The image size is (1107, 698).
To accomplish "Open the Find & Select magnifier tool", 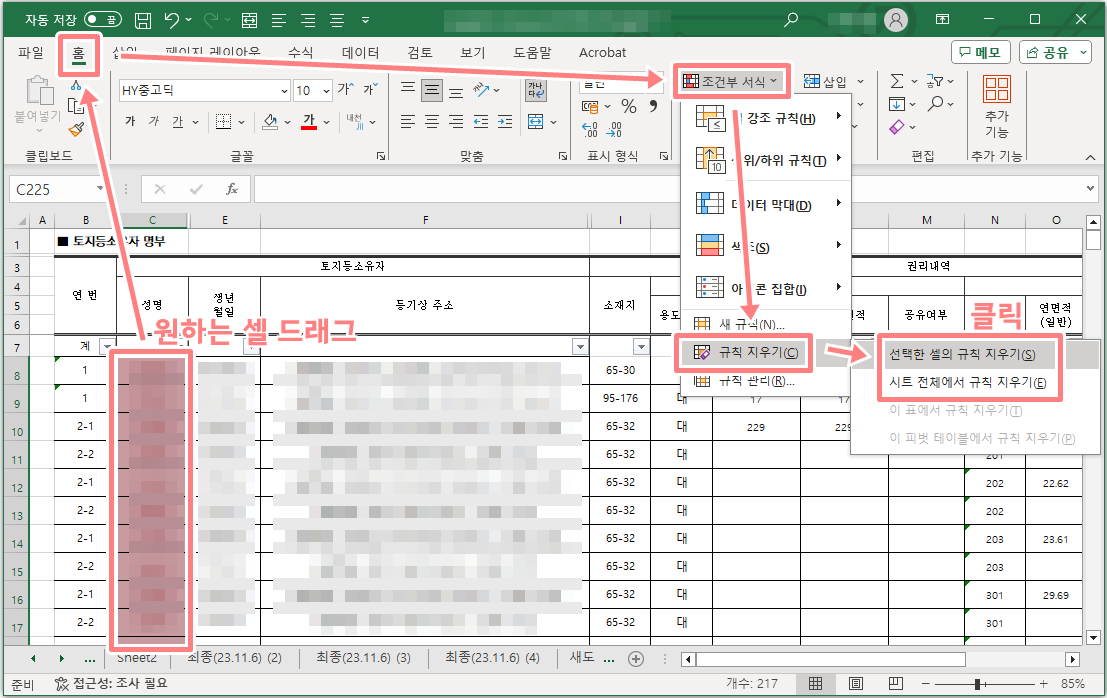I will coord(936,103).
